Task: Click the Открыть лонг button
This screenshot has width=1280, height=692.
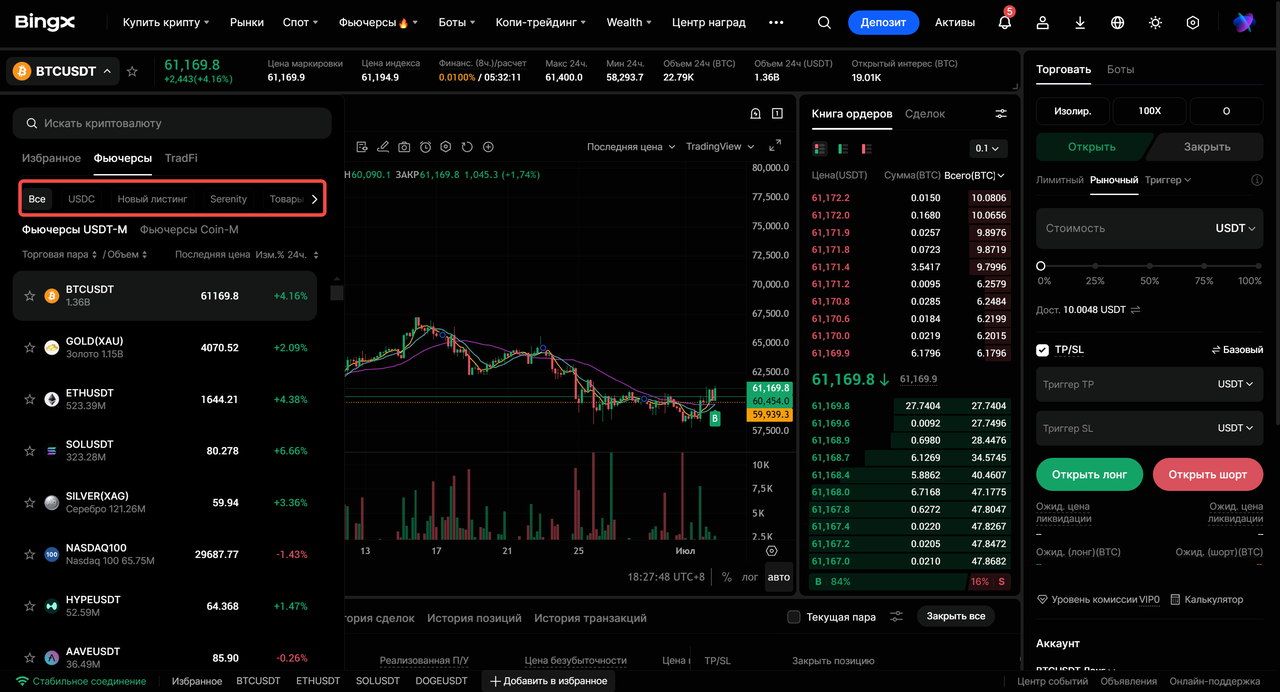Action: 1089,474
